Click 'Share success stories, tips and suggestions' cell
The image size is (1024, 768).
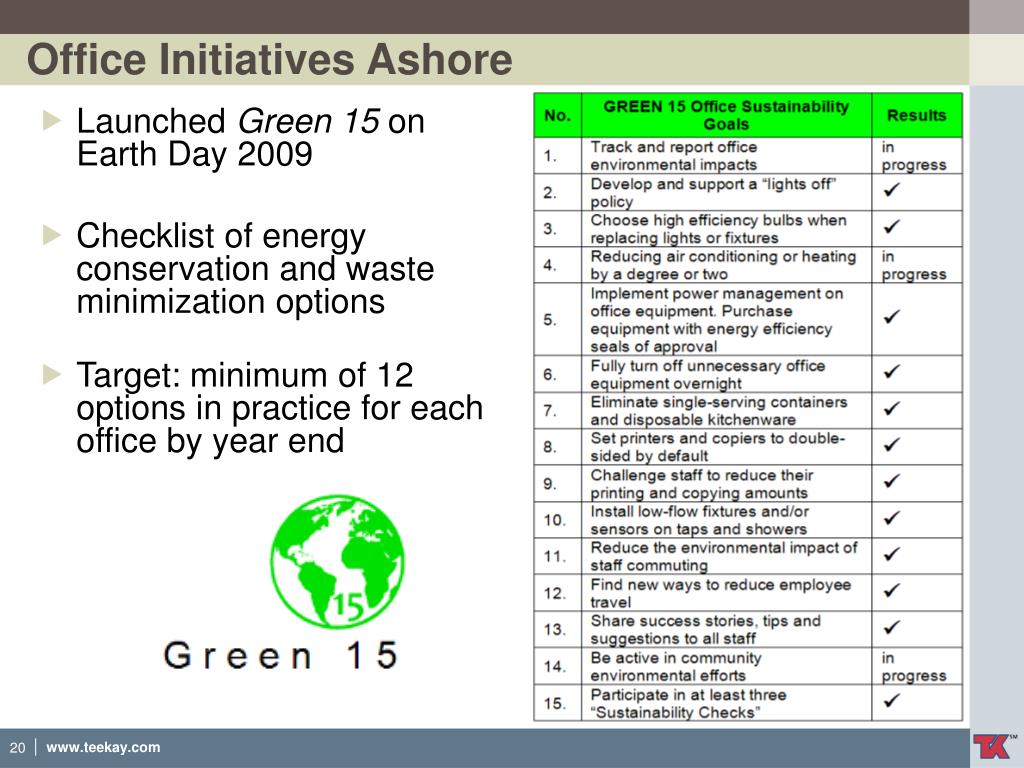(x=726, y=630)
